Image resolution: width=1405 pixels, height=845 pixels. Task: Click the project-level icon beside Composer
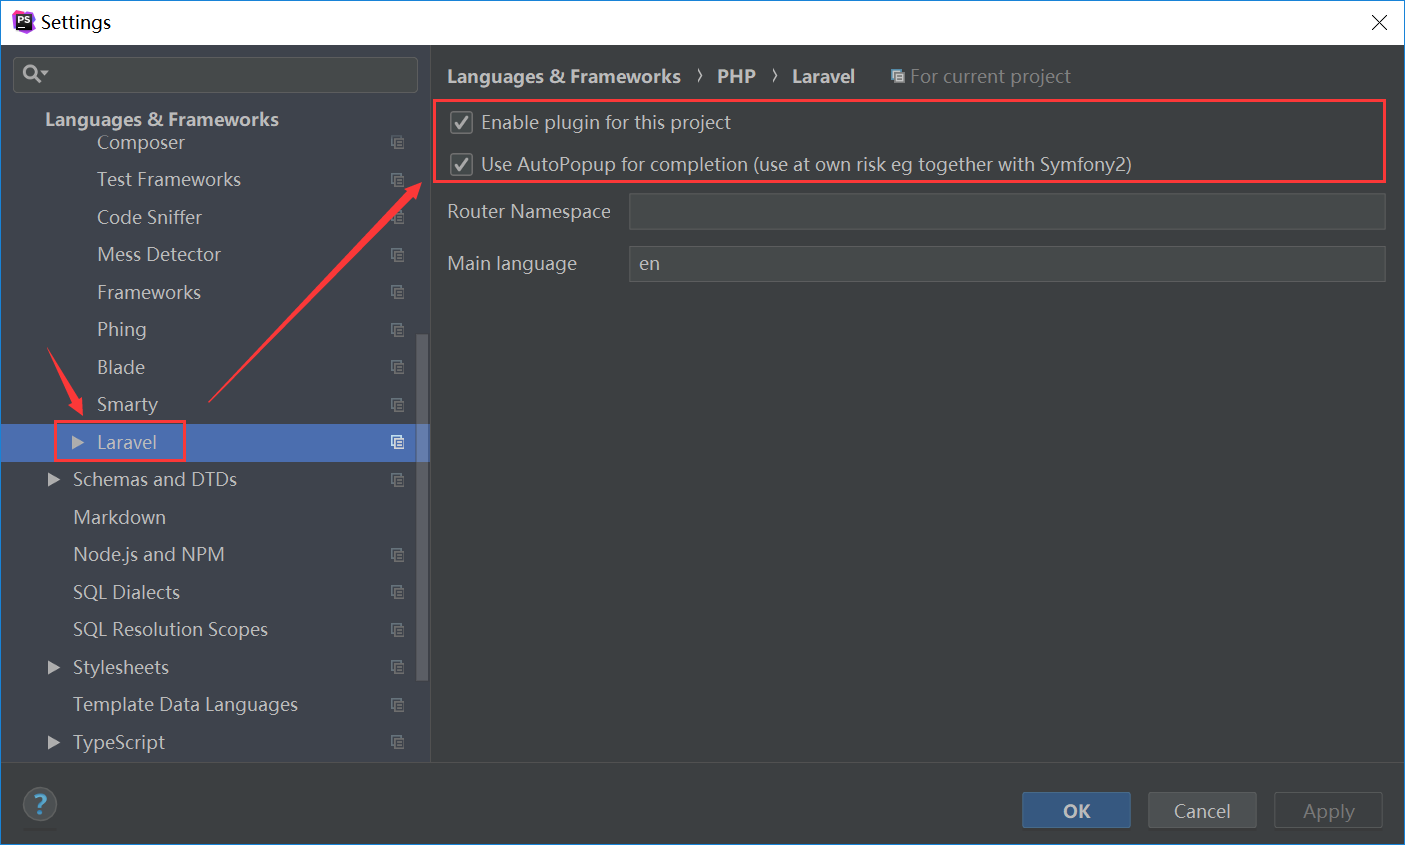tap(397, 143)
